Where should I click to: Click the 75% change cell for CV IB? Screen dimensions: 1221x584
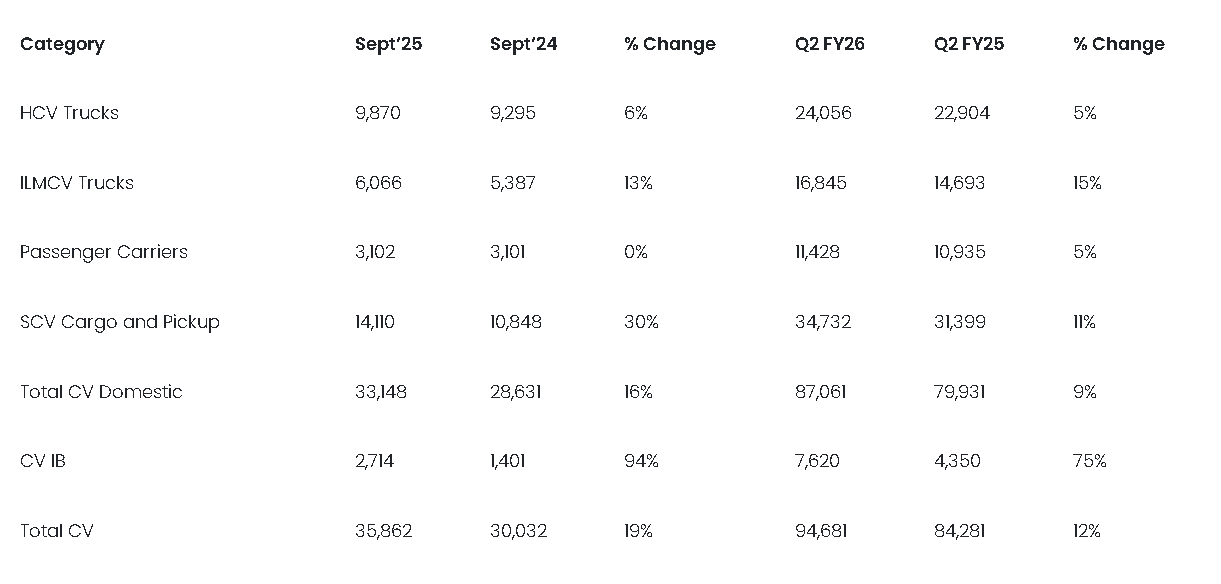[1089, 461]
